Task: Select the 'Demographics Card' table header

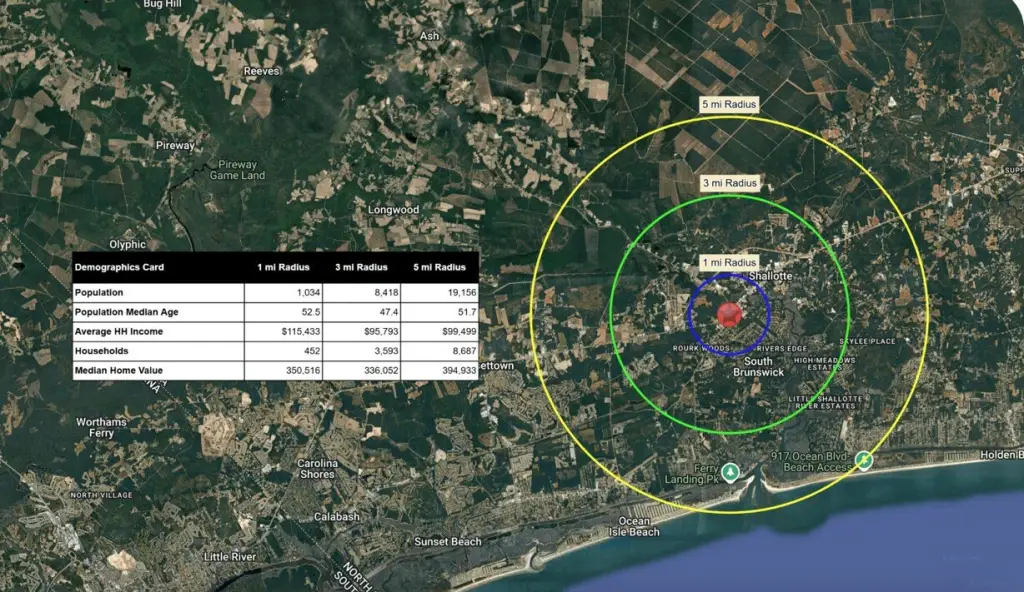Action: pos(120,267)
